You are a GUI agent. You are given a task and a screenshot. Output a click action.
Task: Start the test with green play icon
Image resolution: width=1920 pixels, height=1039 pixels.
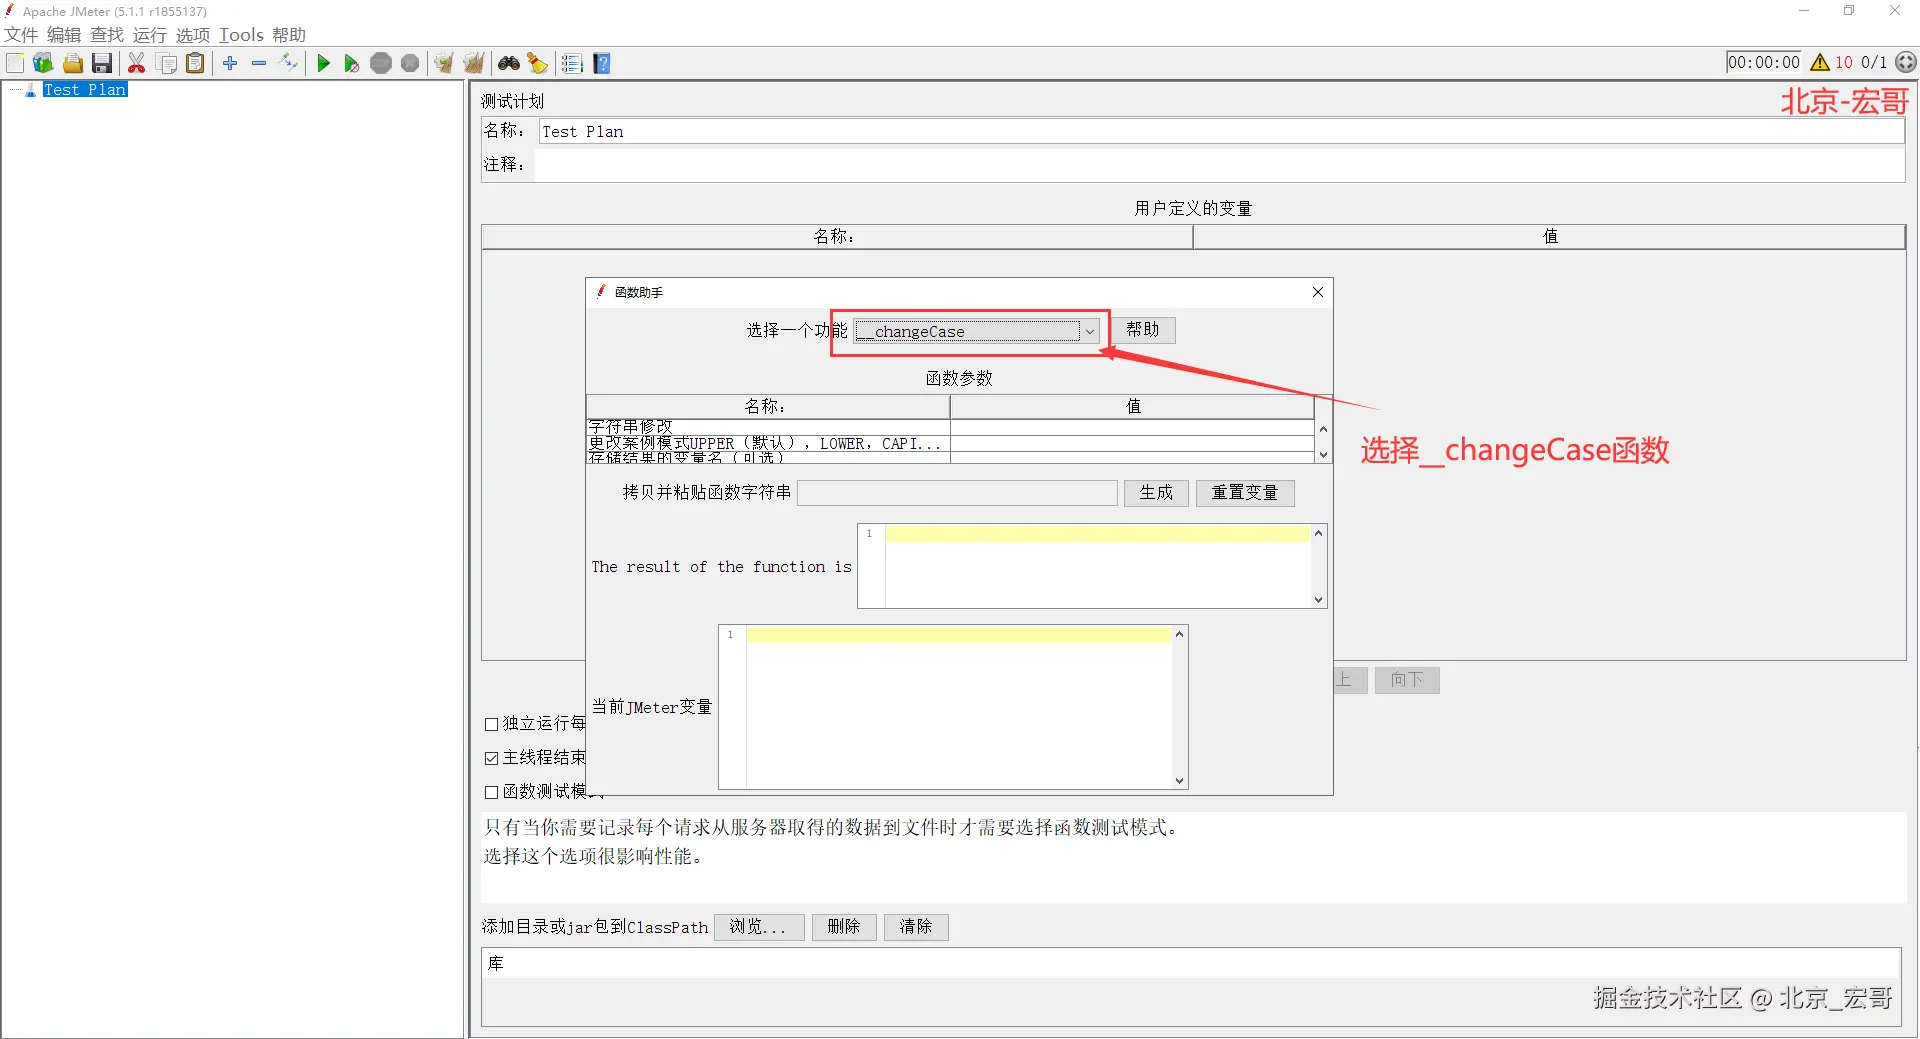click(323, 63)
